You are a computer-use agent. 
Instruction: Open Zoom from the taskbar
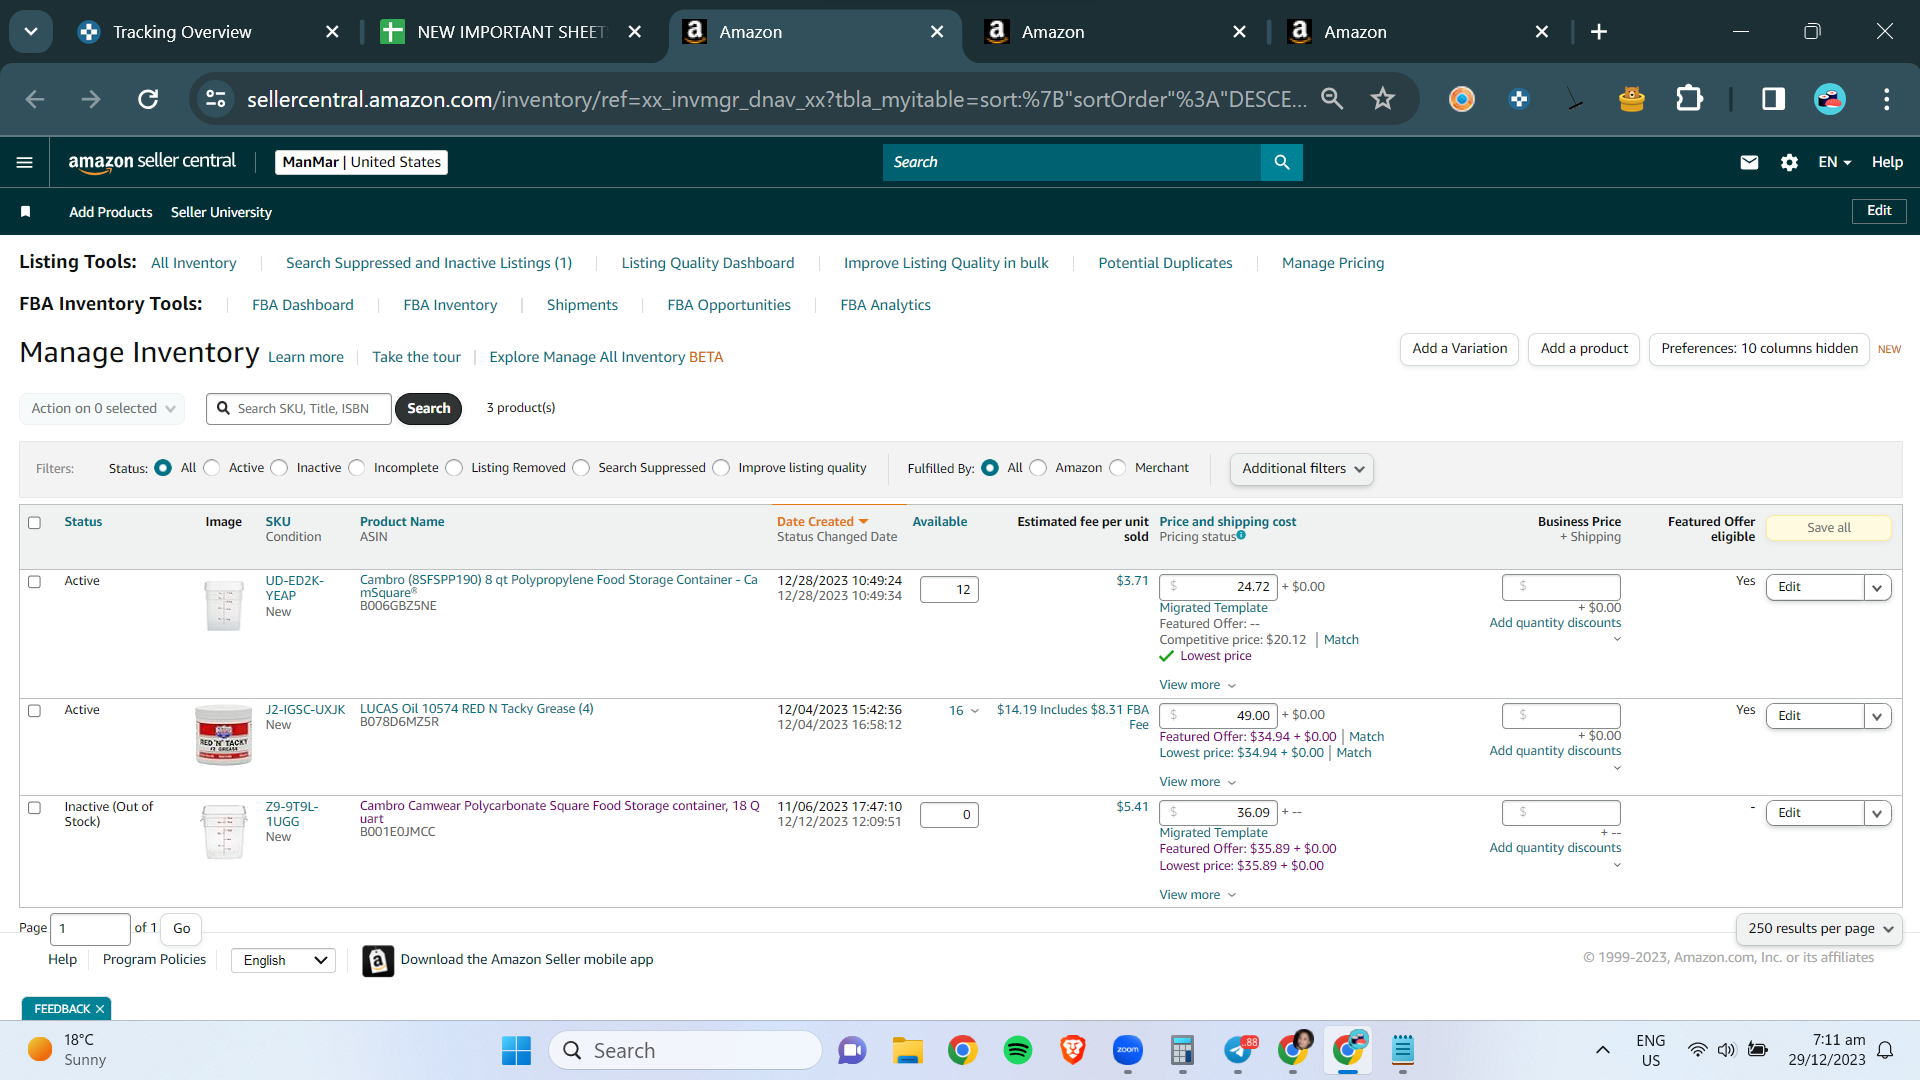tap(1128, 1050)
